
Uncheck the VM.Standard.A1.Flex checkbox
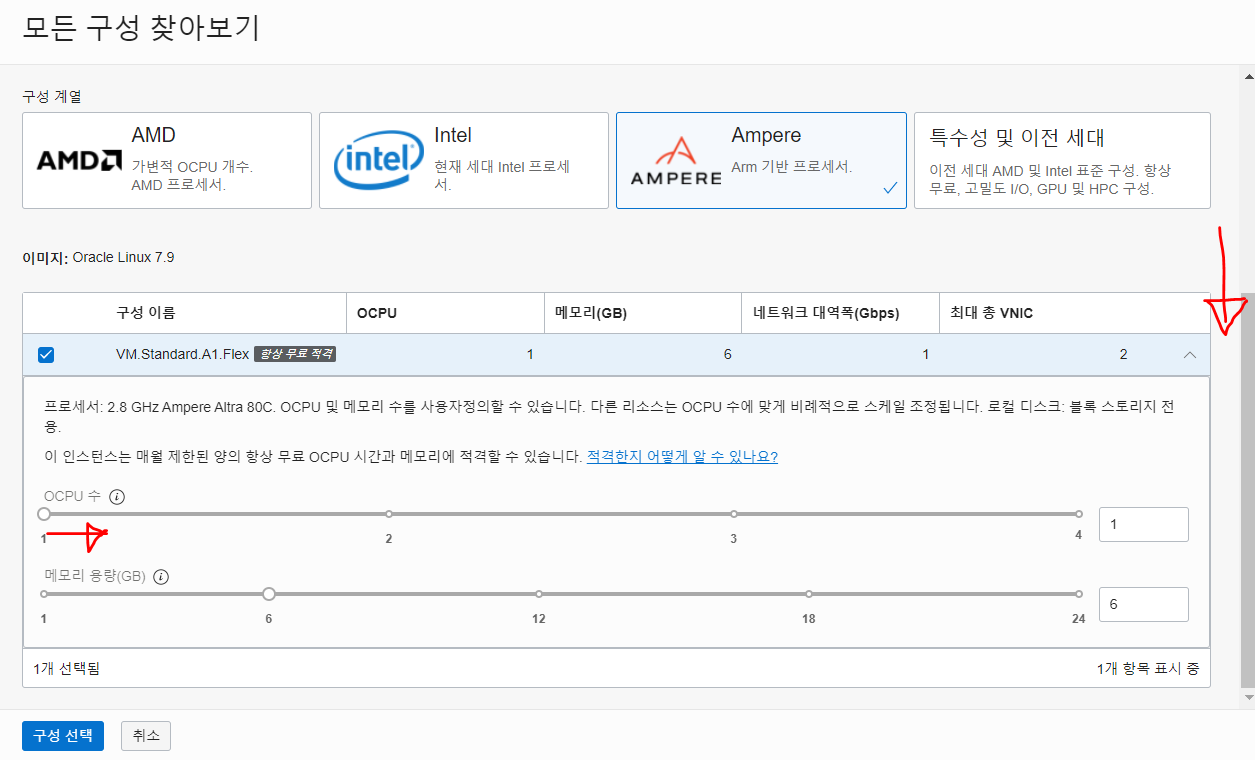(x=46, y=355)
